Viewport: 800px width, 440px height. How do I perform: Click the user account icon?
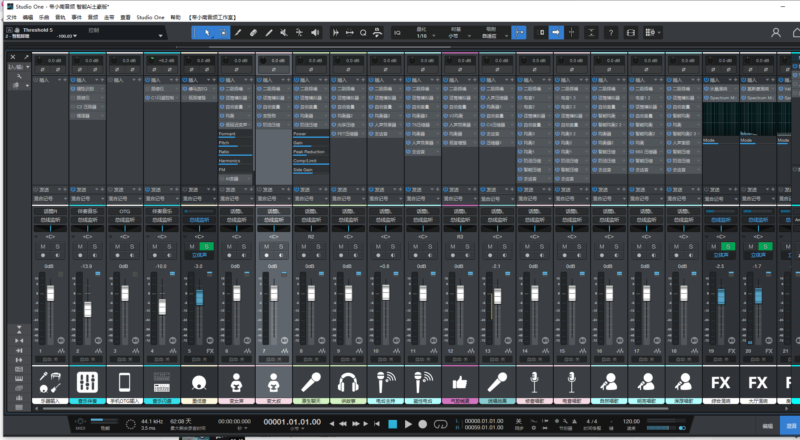click(776, 33)
